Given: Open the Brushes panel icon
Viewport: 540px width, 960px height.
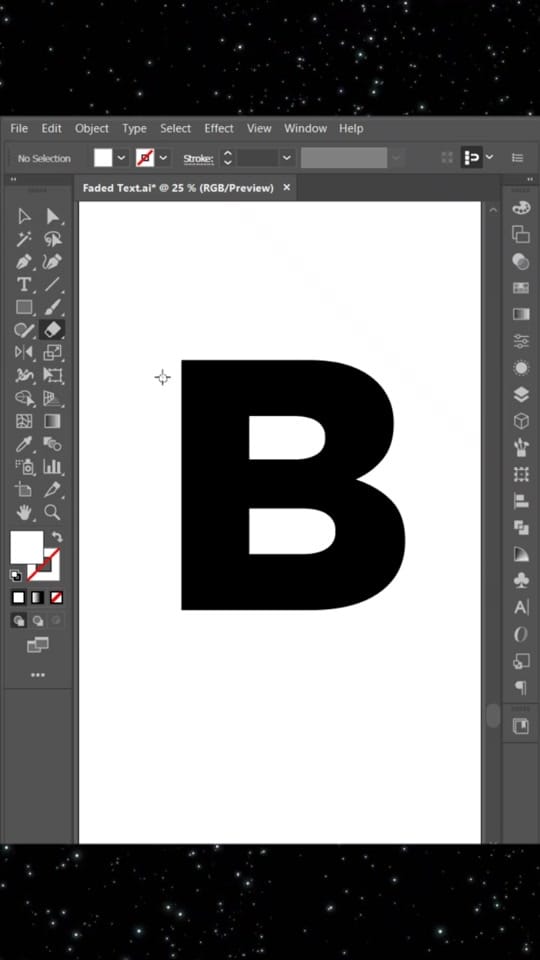Looking at the screenshot, I should 521,448.
